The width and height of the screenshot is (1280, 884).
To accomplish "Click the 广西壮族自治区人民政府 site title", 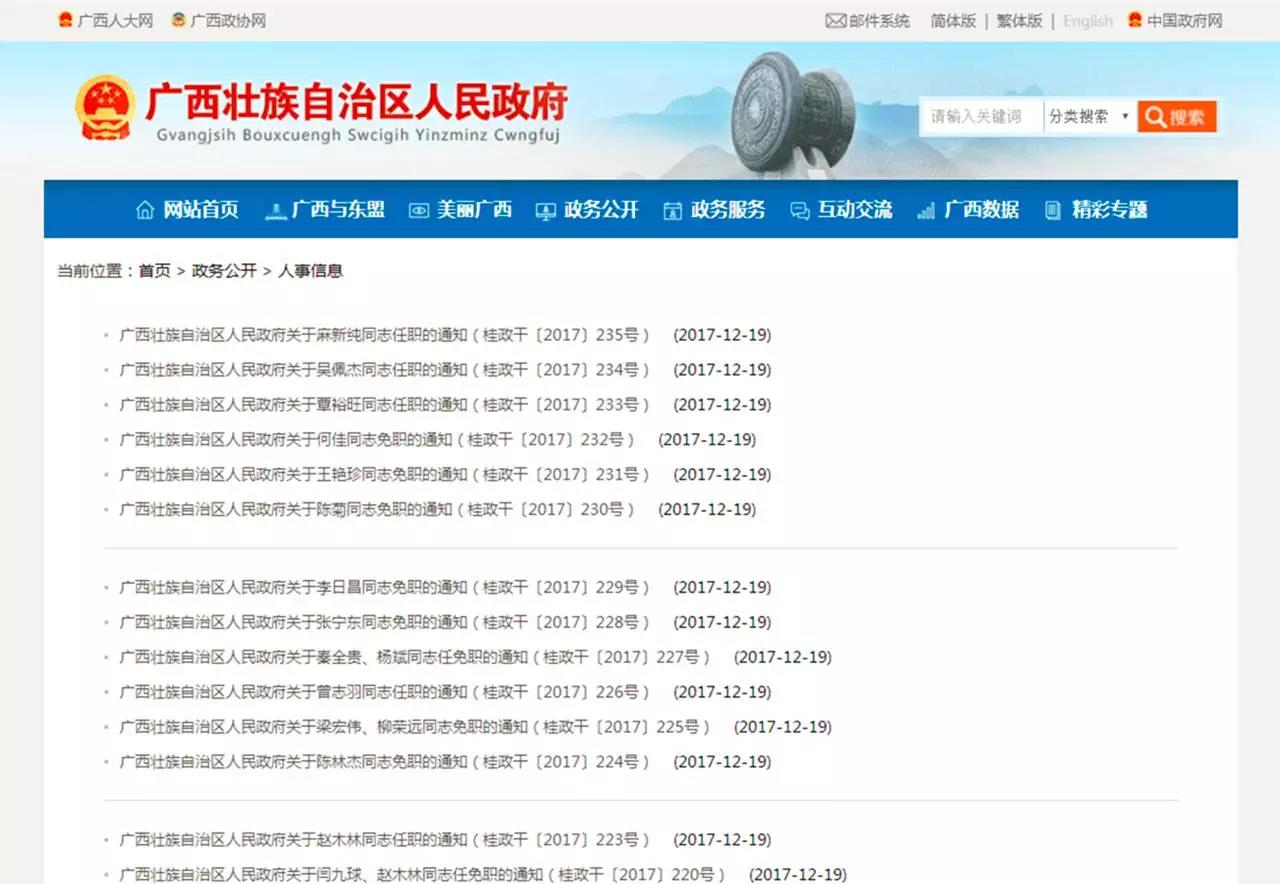I will point(357,101).
